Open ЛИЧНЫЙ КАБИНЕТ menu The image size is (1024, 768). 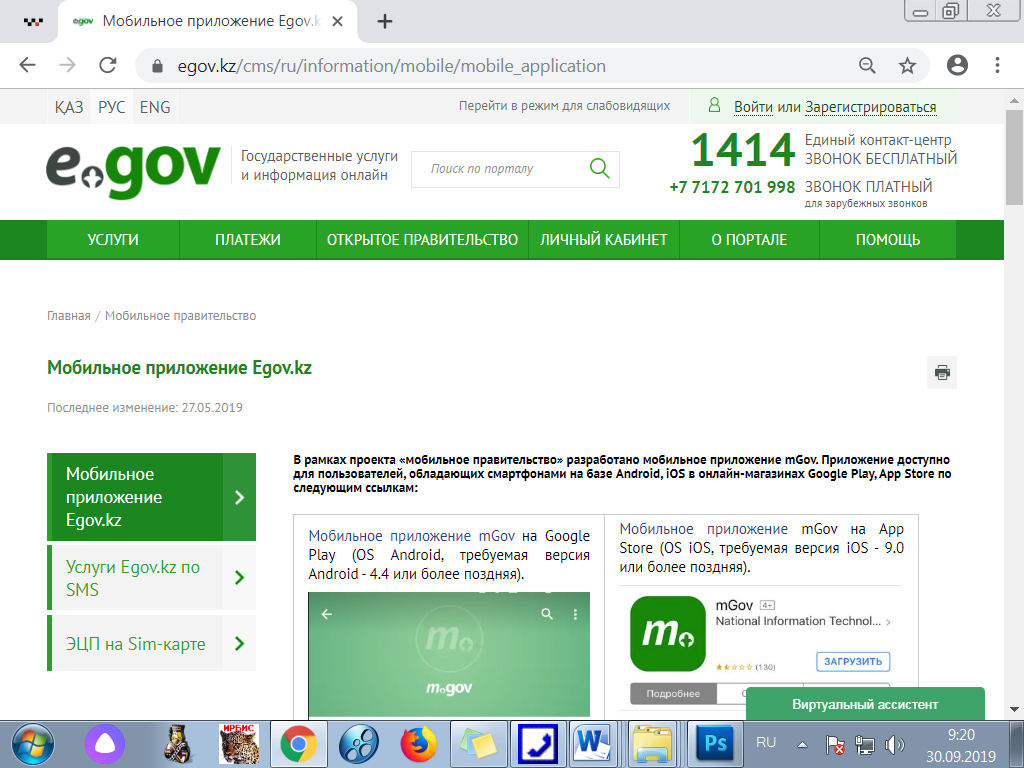click(x=603, y=240)
